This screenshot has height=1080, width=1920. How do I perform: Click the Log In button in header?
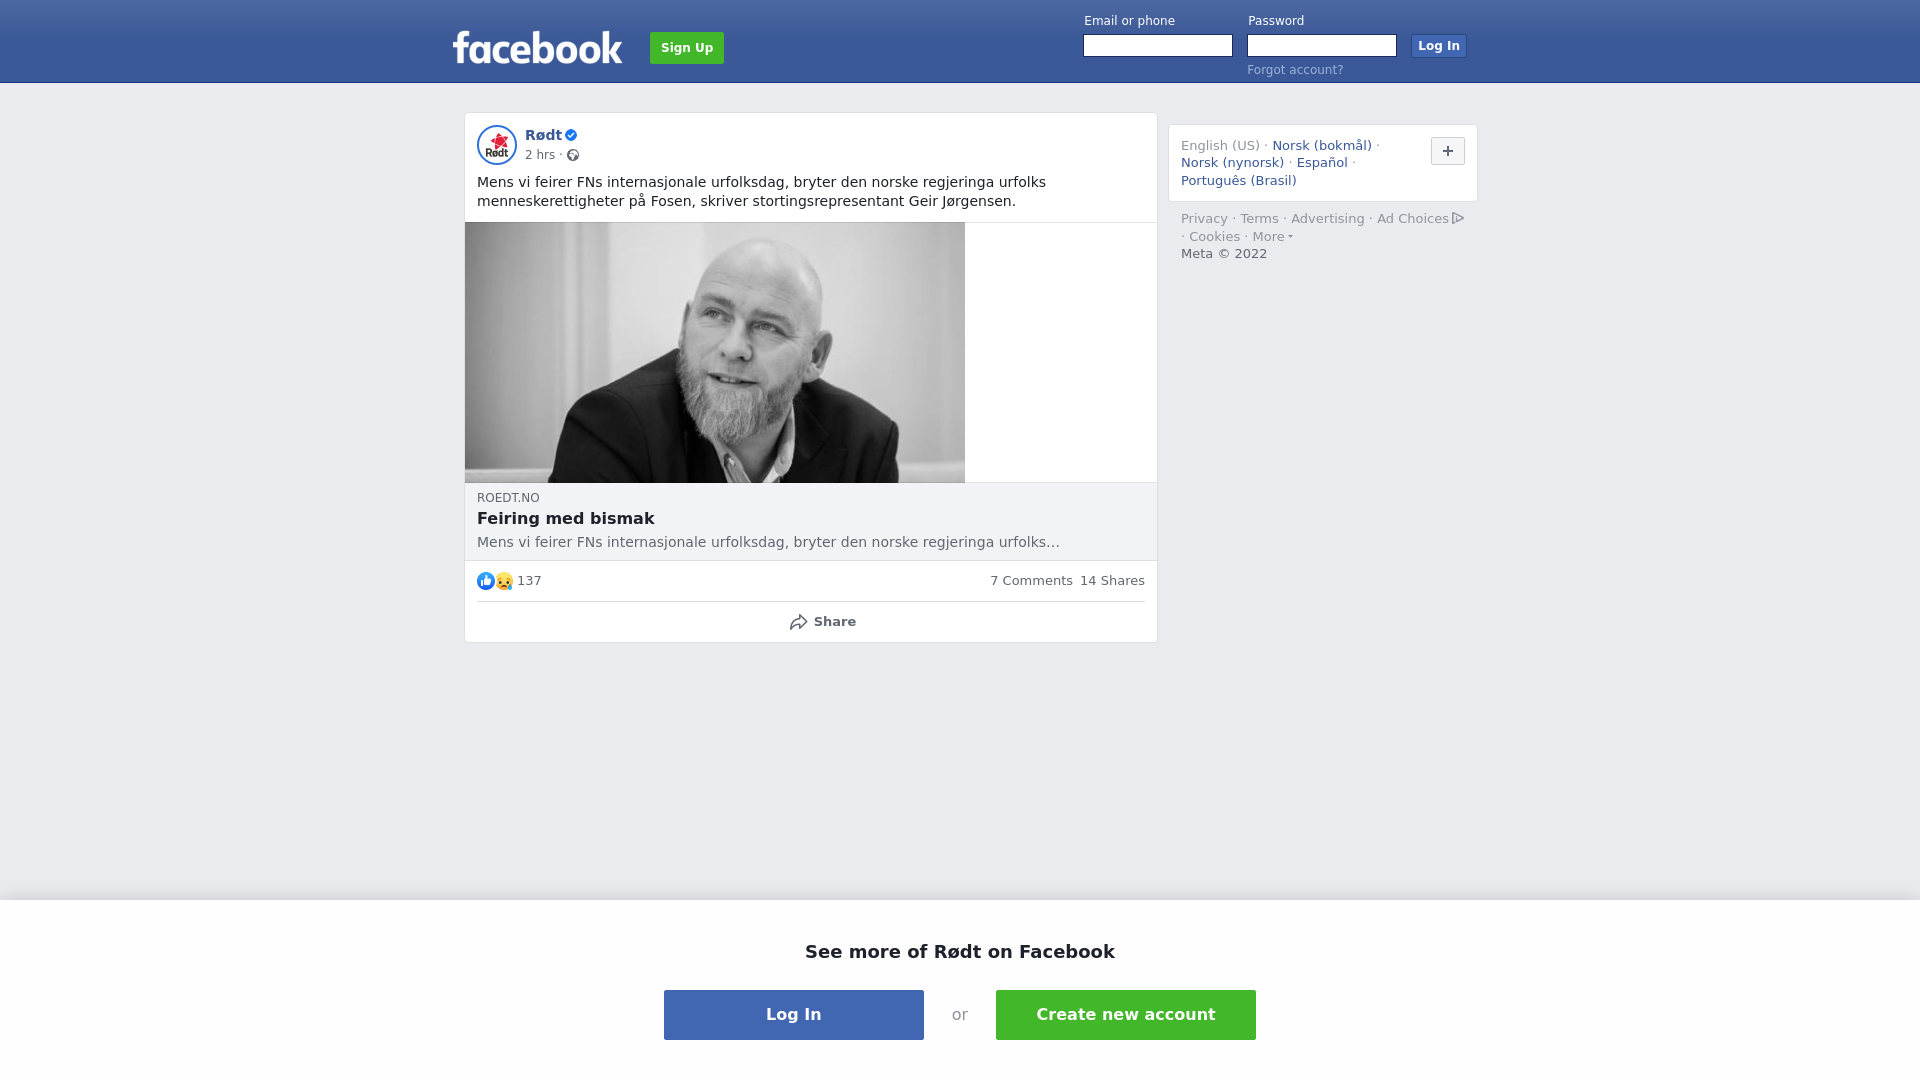point(1439,46)
